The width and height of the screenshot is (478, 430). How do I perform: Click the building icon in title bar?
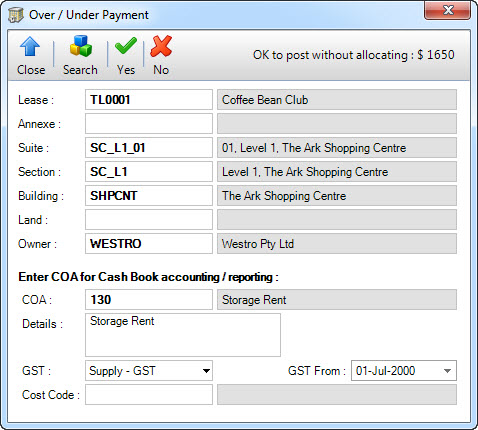point(16,15)
